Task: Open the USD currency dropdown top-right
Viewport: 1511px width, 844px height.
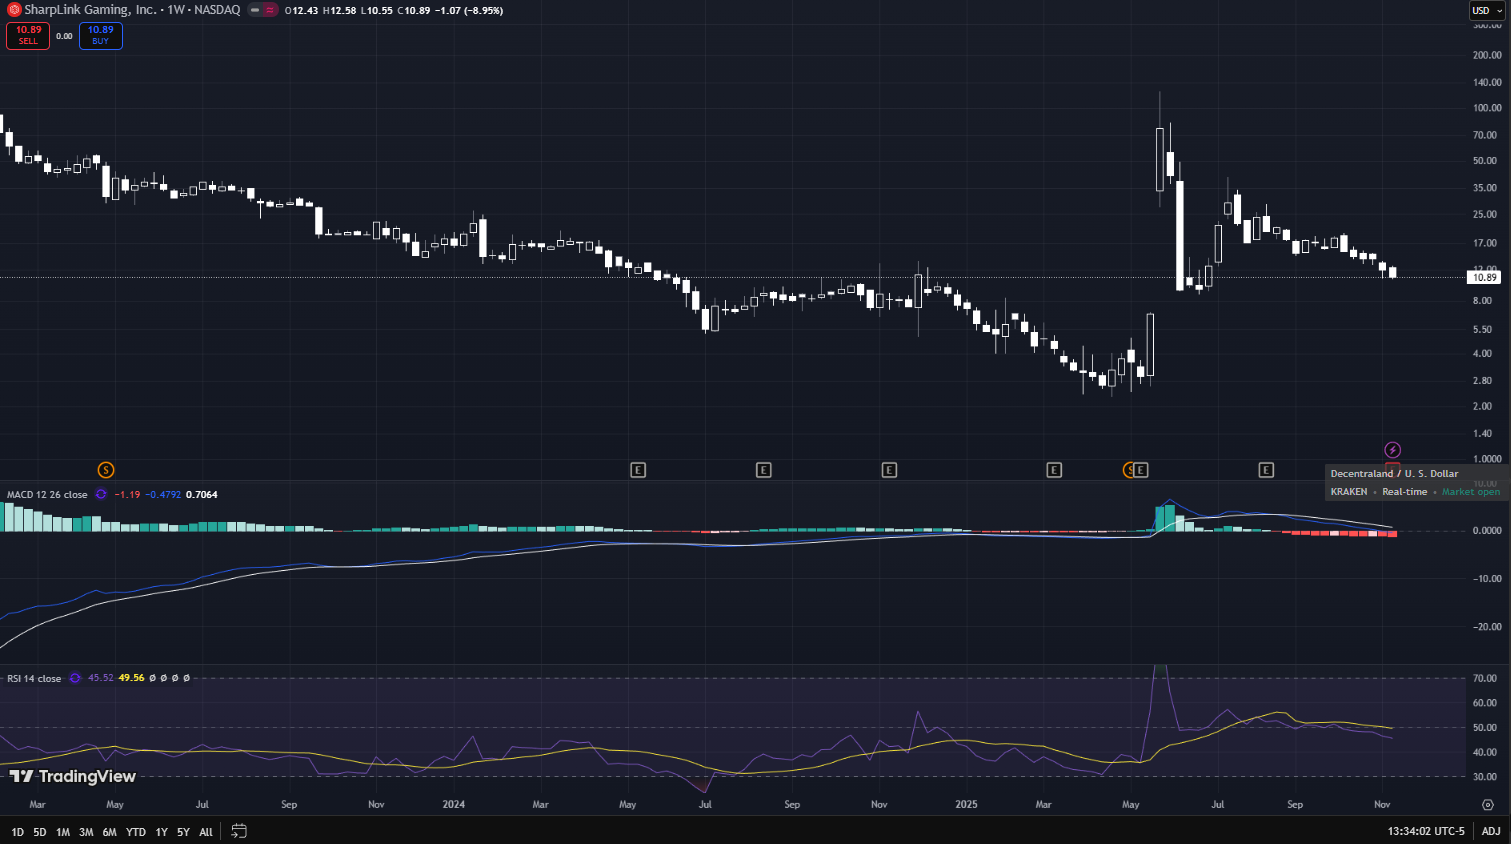Action: 1485,10
